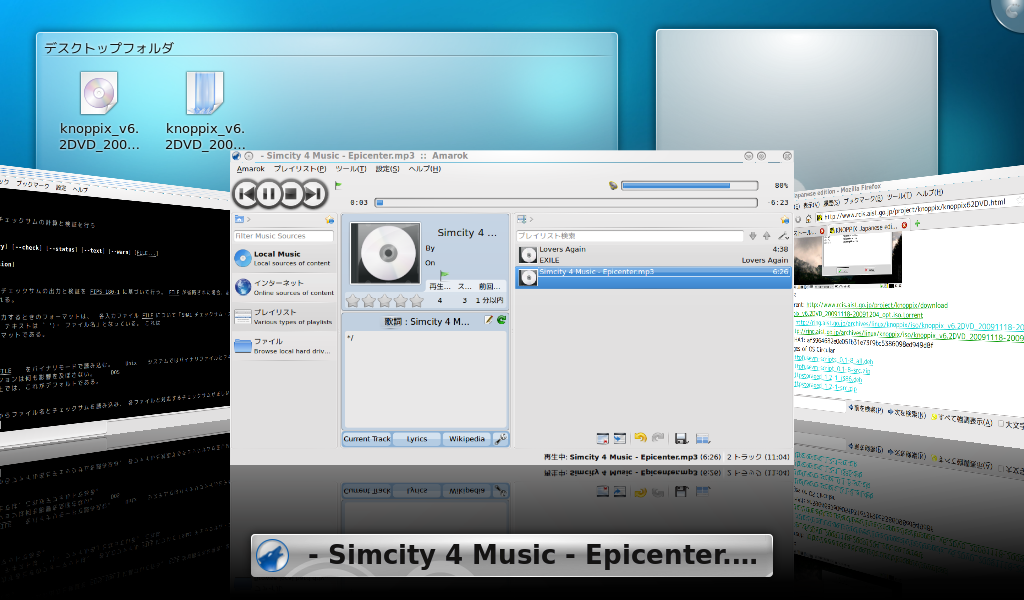Rate the track one star
This screenshot has width=1024, height=600.
click(x=353, y=300)
